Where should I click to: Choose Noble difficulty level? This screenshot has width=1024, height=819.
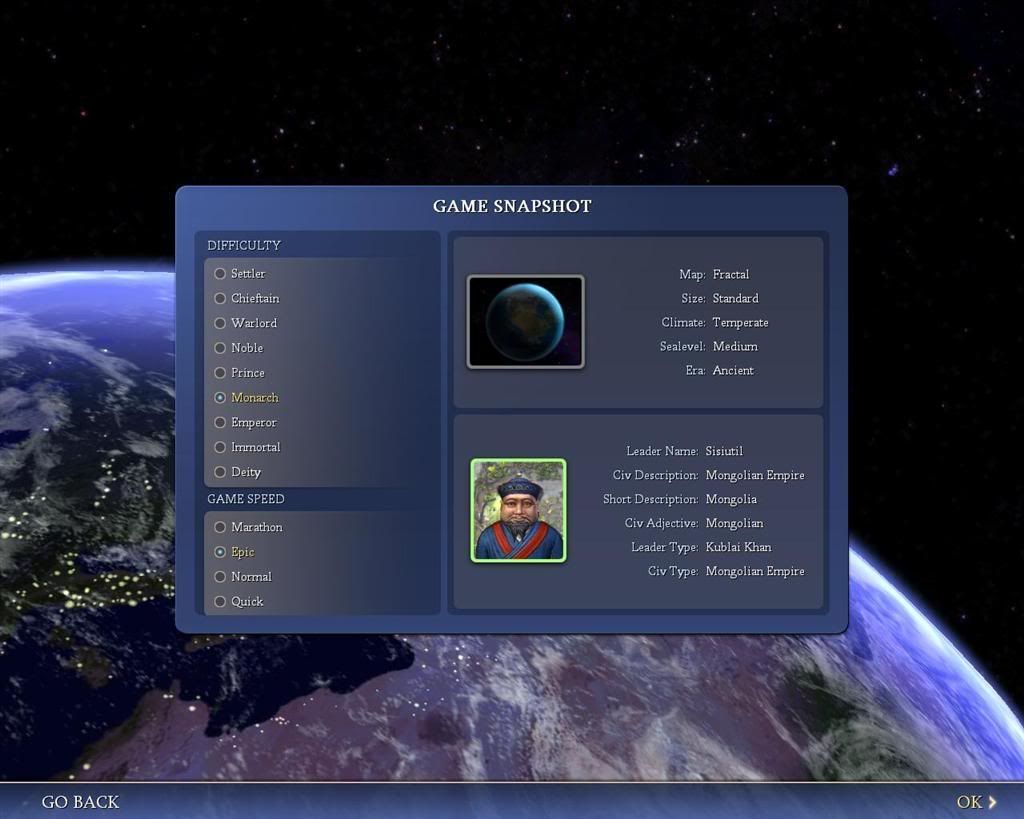click(x=239, y=348)
